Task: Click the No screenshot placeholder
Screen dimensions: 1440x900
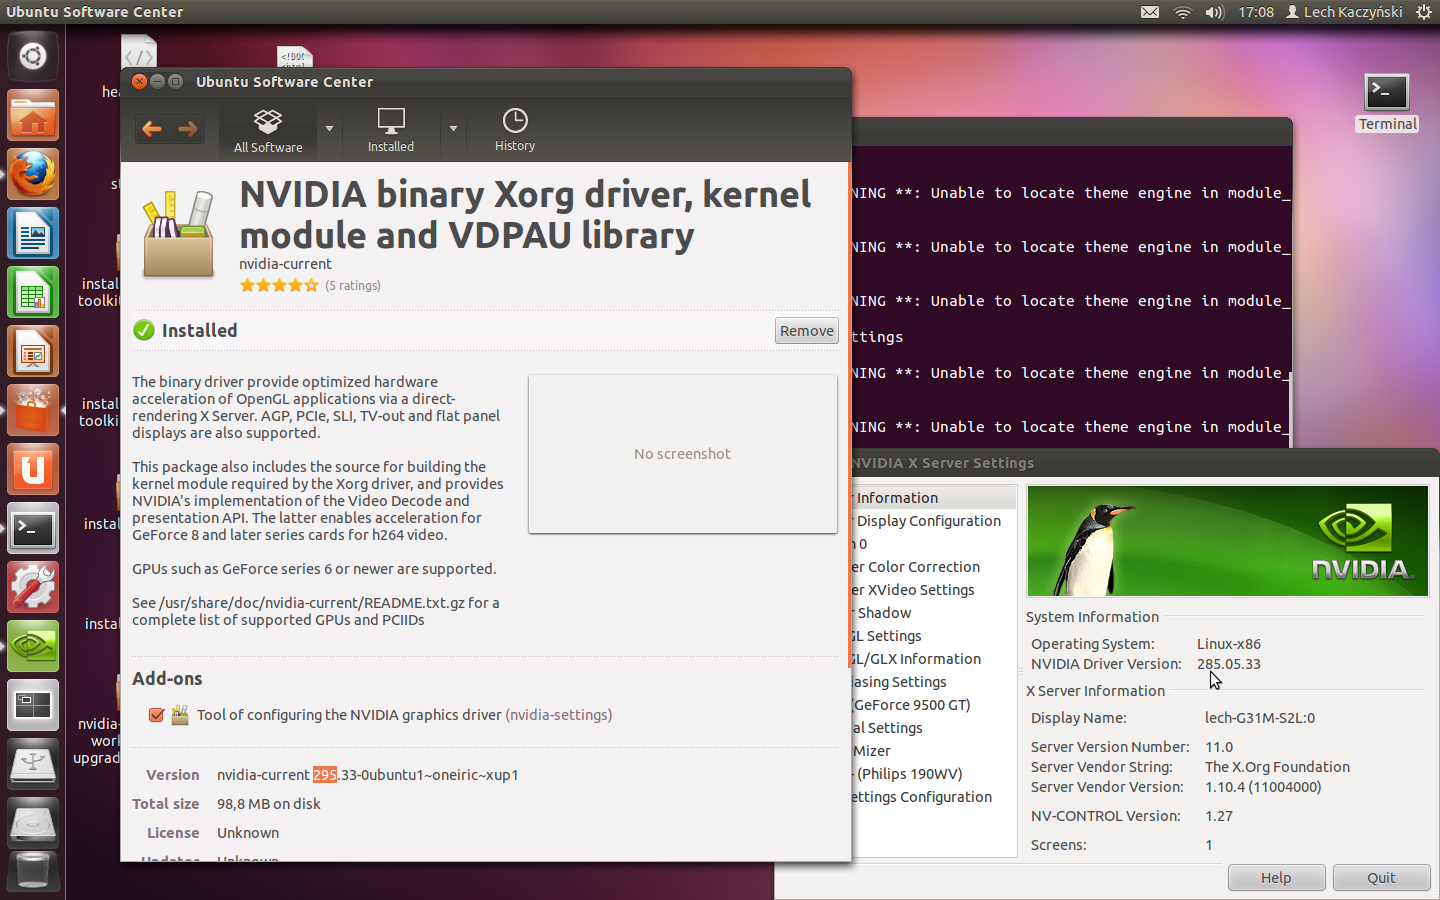Action: click(683, 454)
